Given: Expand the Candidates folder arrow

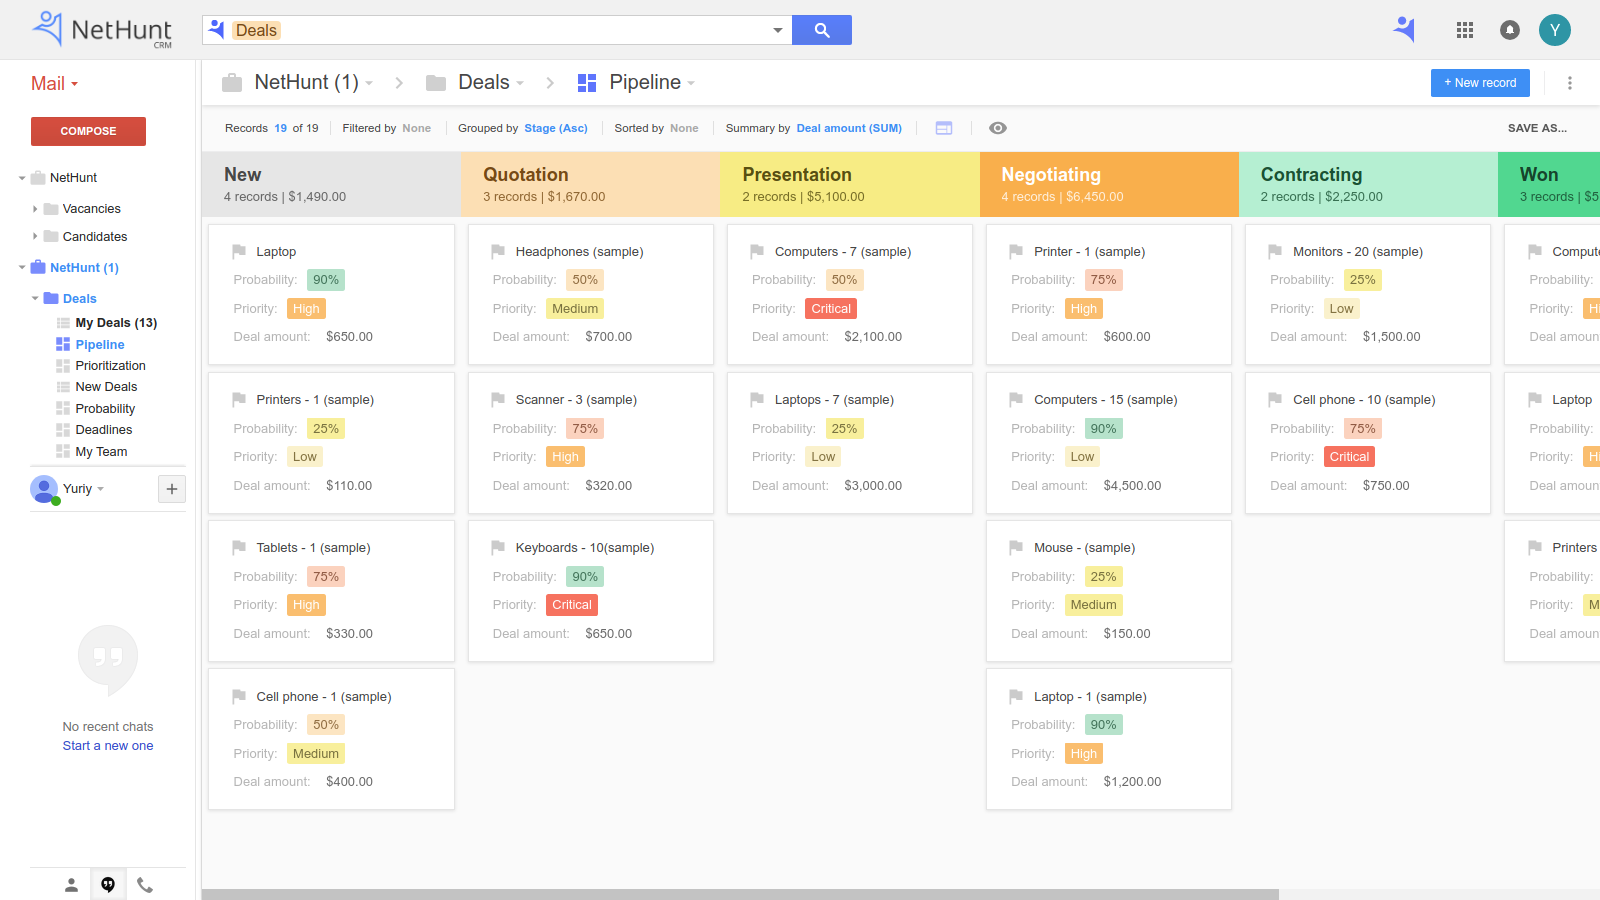Looking at the screenshot, I should (x=35, y=237).
